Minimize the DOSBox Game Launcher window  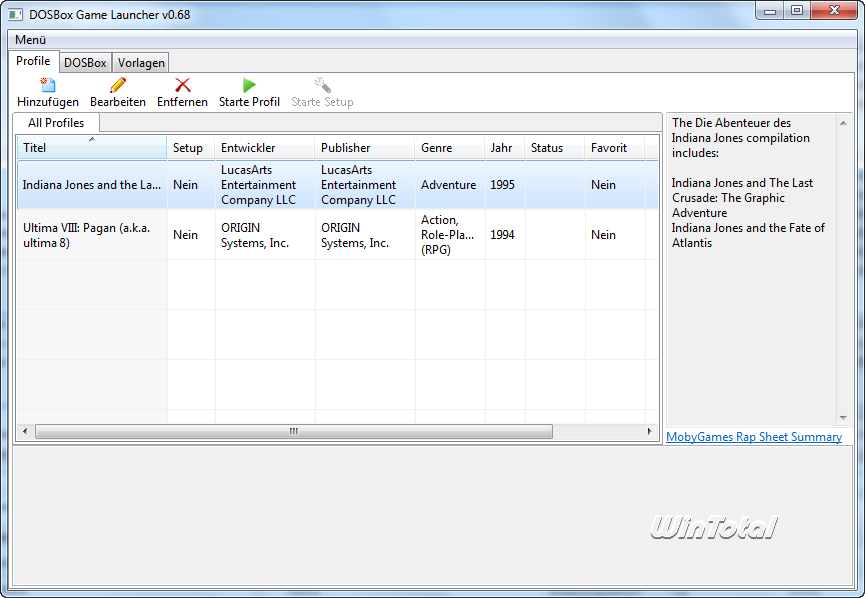coord(770,10)
